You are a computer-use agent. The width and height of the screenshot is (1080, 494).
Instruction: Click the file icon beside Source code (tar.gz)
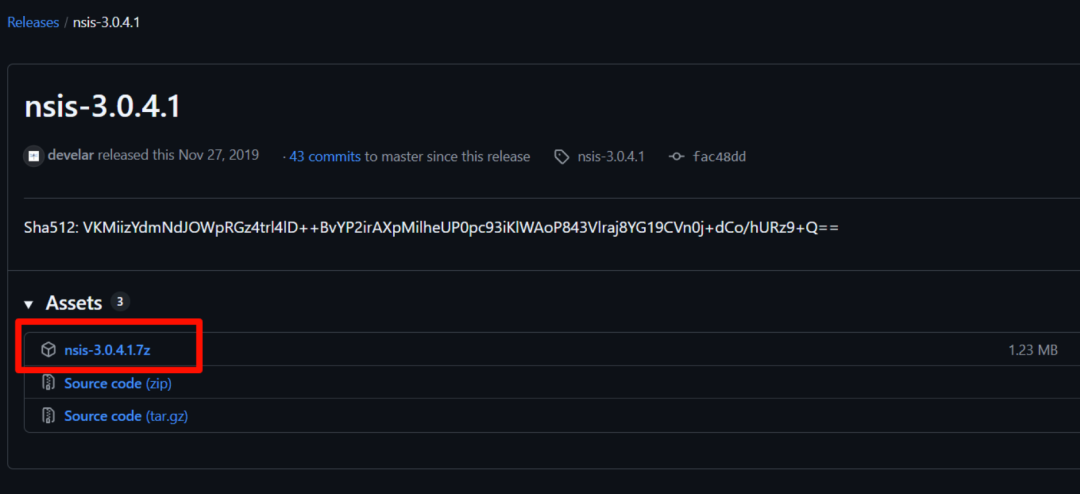tap(48, 416)
